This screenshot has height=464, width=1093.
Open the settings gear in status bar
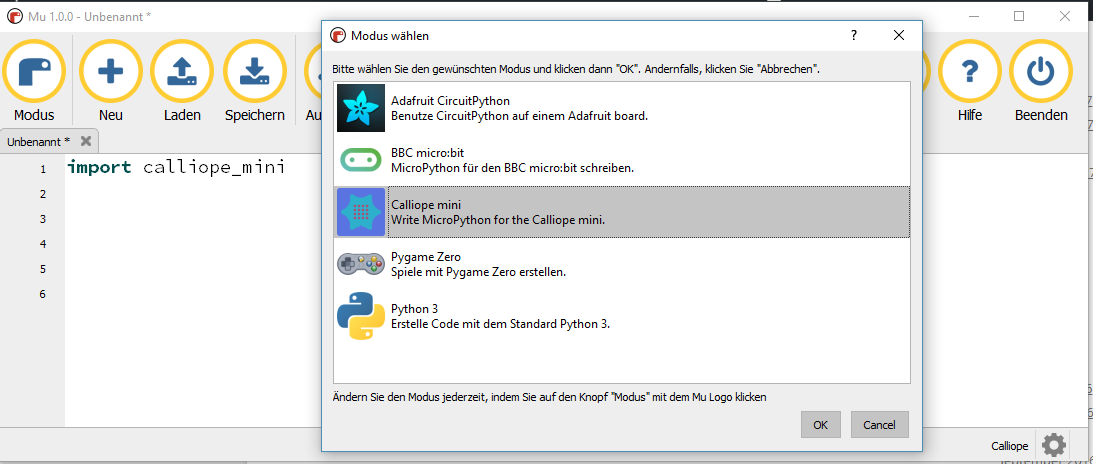(1053, 444)
